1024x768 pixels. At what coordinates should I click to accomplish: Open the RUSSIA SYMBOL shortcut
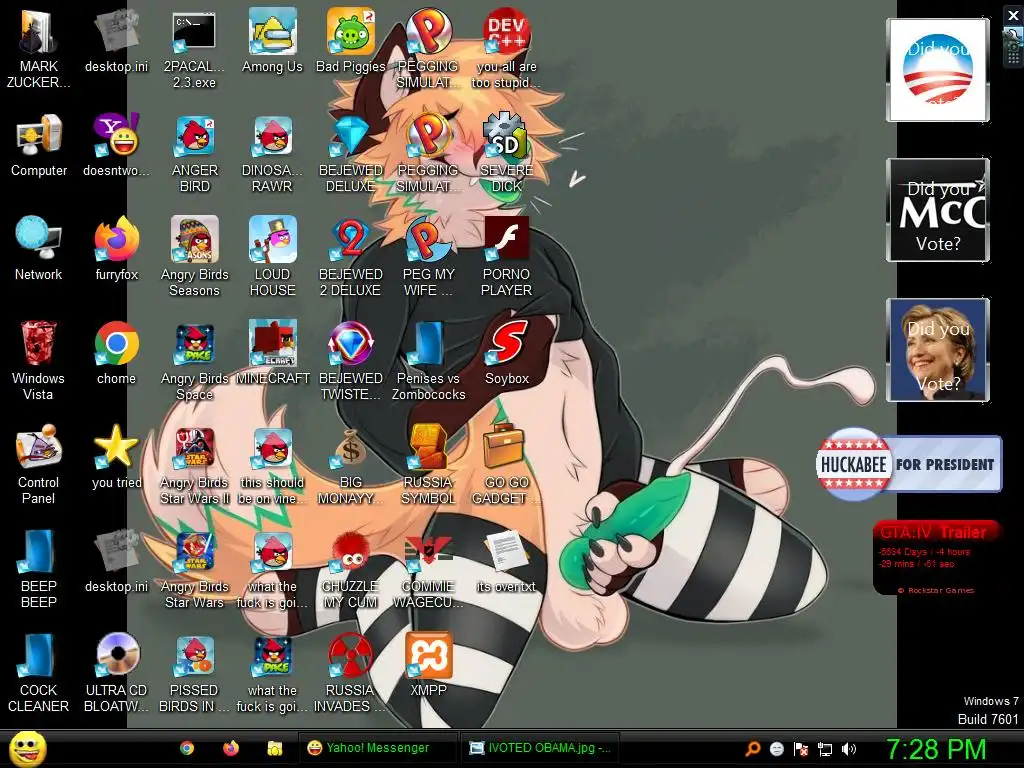tap(428, 465)
